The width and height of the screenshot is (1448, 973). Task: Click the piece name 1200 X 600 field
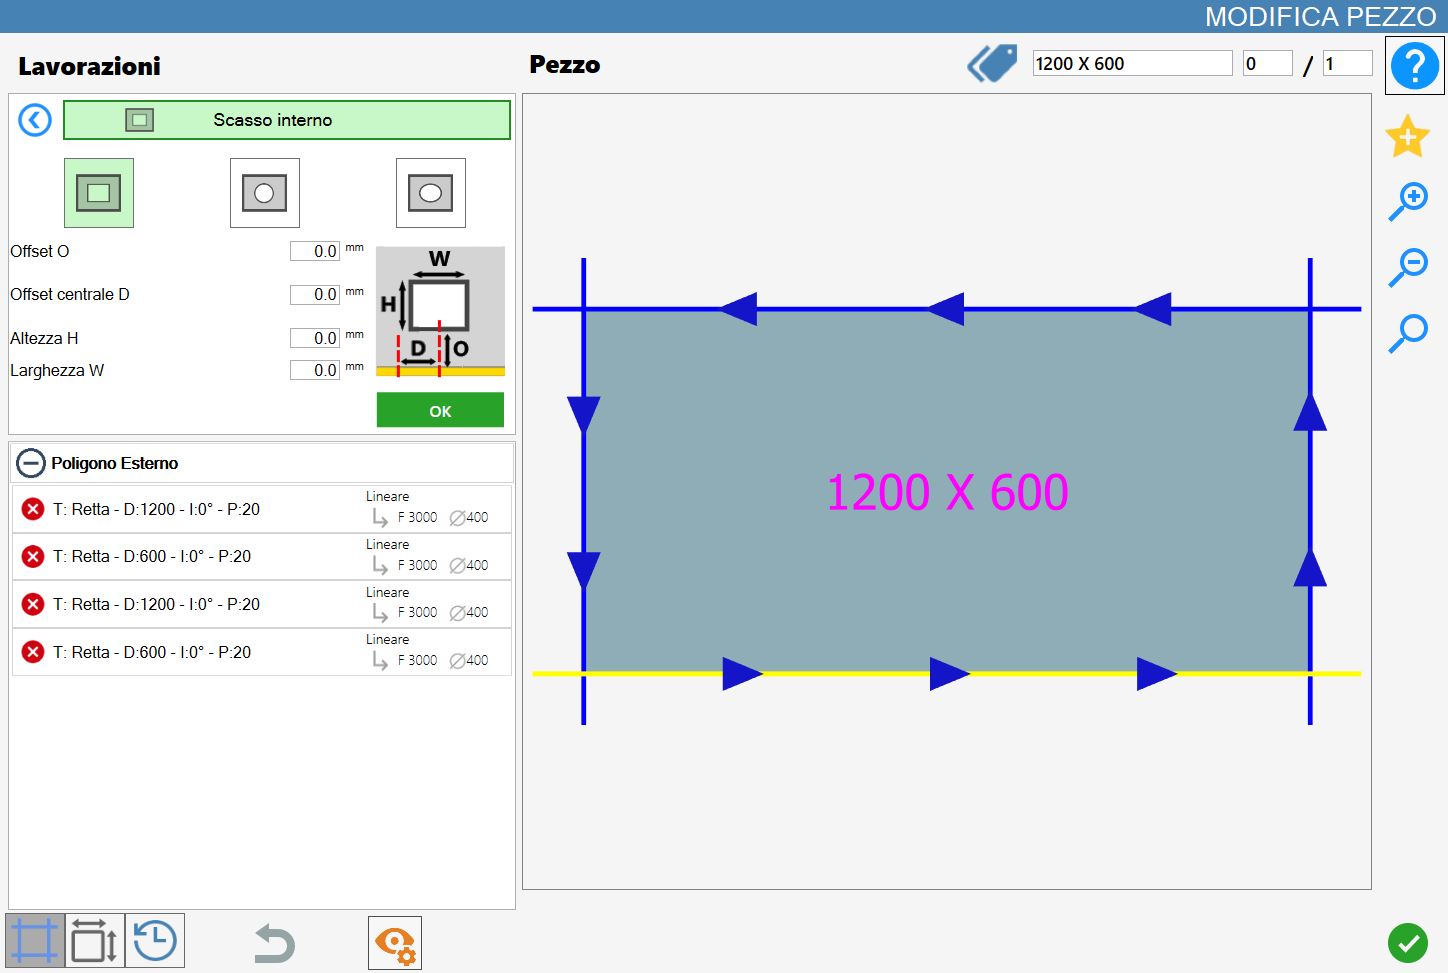(1132, 63)
